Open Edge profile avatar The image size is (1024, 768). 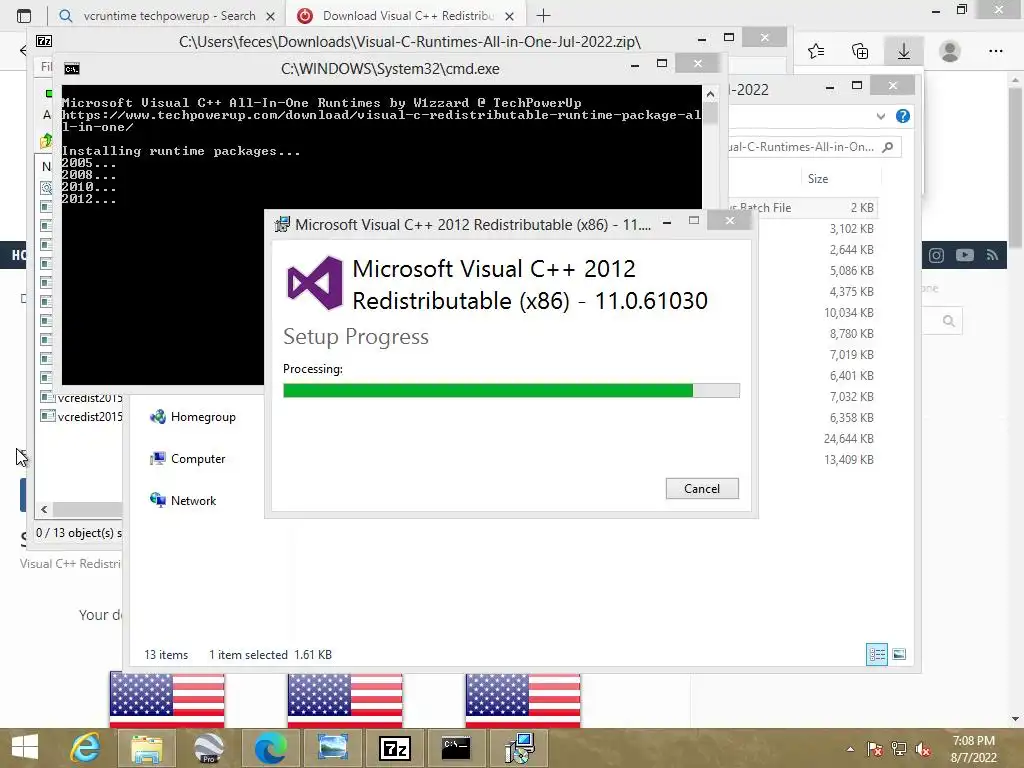[950, 51]
